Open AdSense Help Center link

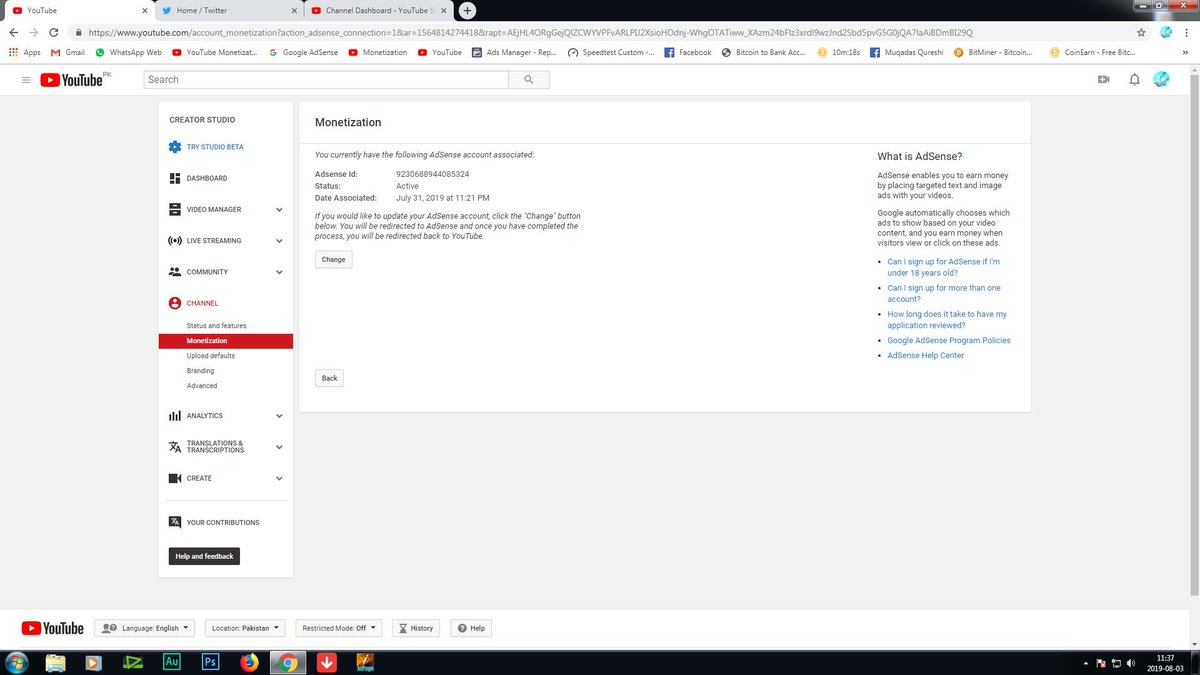pyautogui.click(x=926, y=355)
